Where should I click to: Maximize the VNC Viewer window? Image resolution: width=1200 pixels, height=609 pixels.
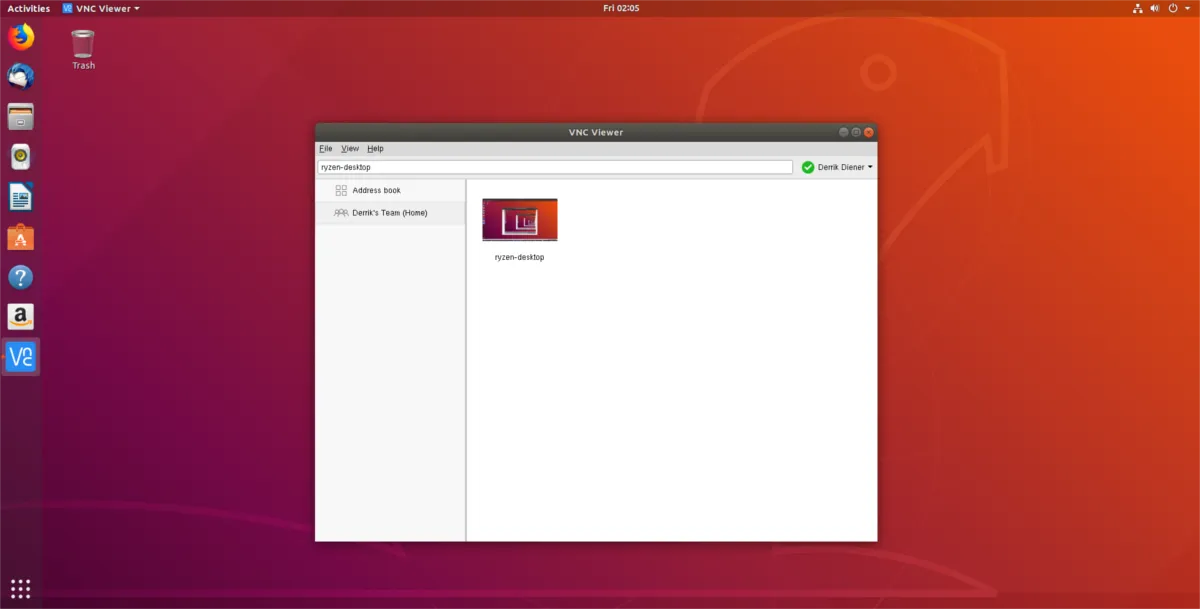(857, 132)
